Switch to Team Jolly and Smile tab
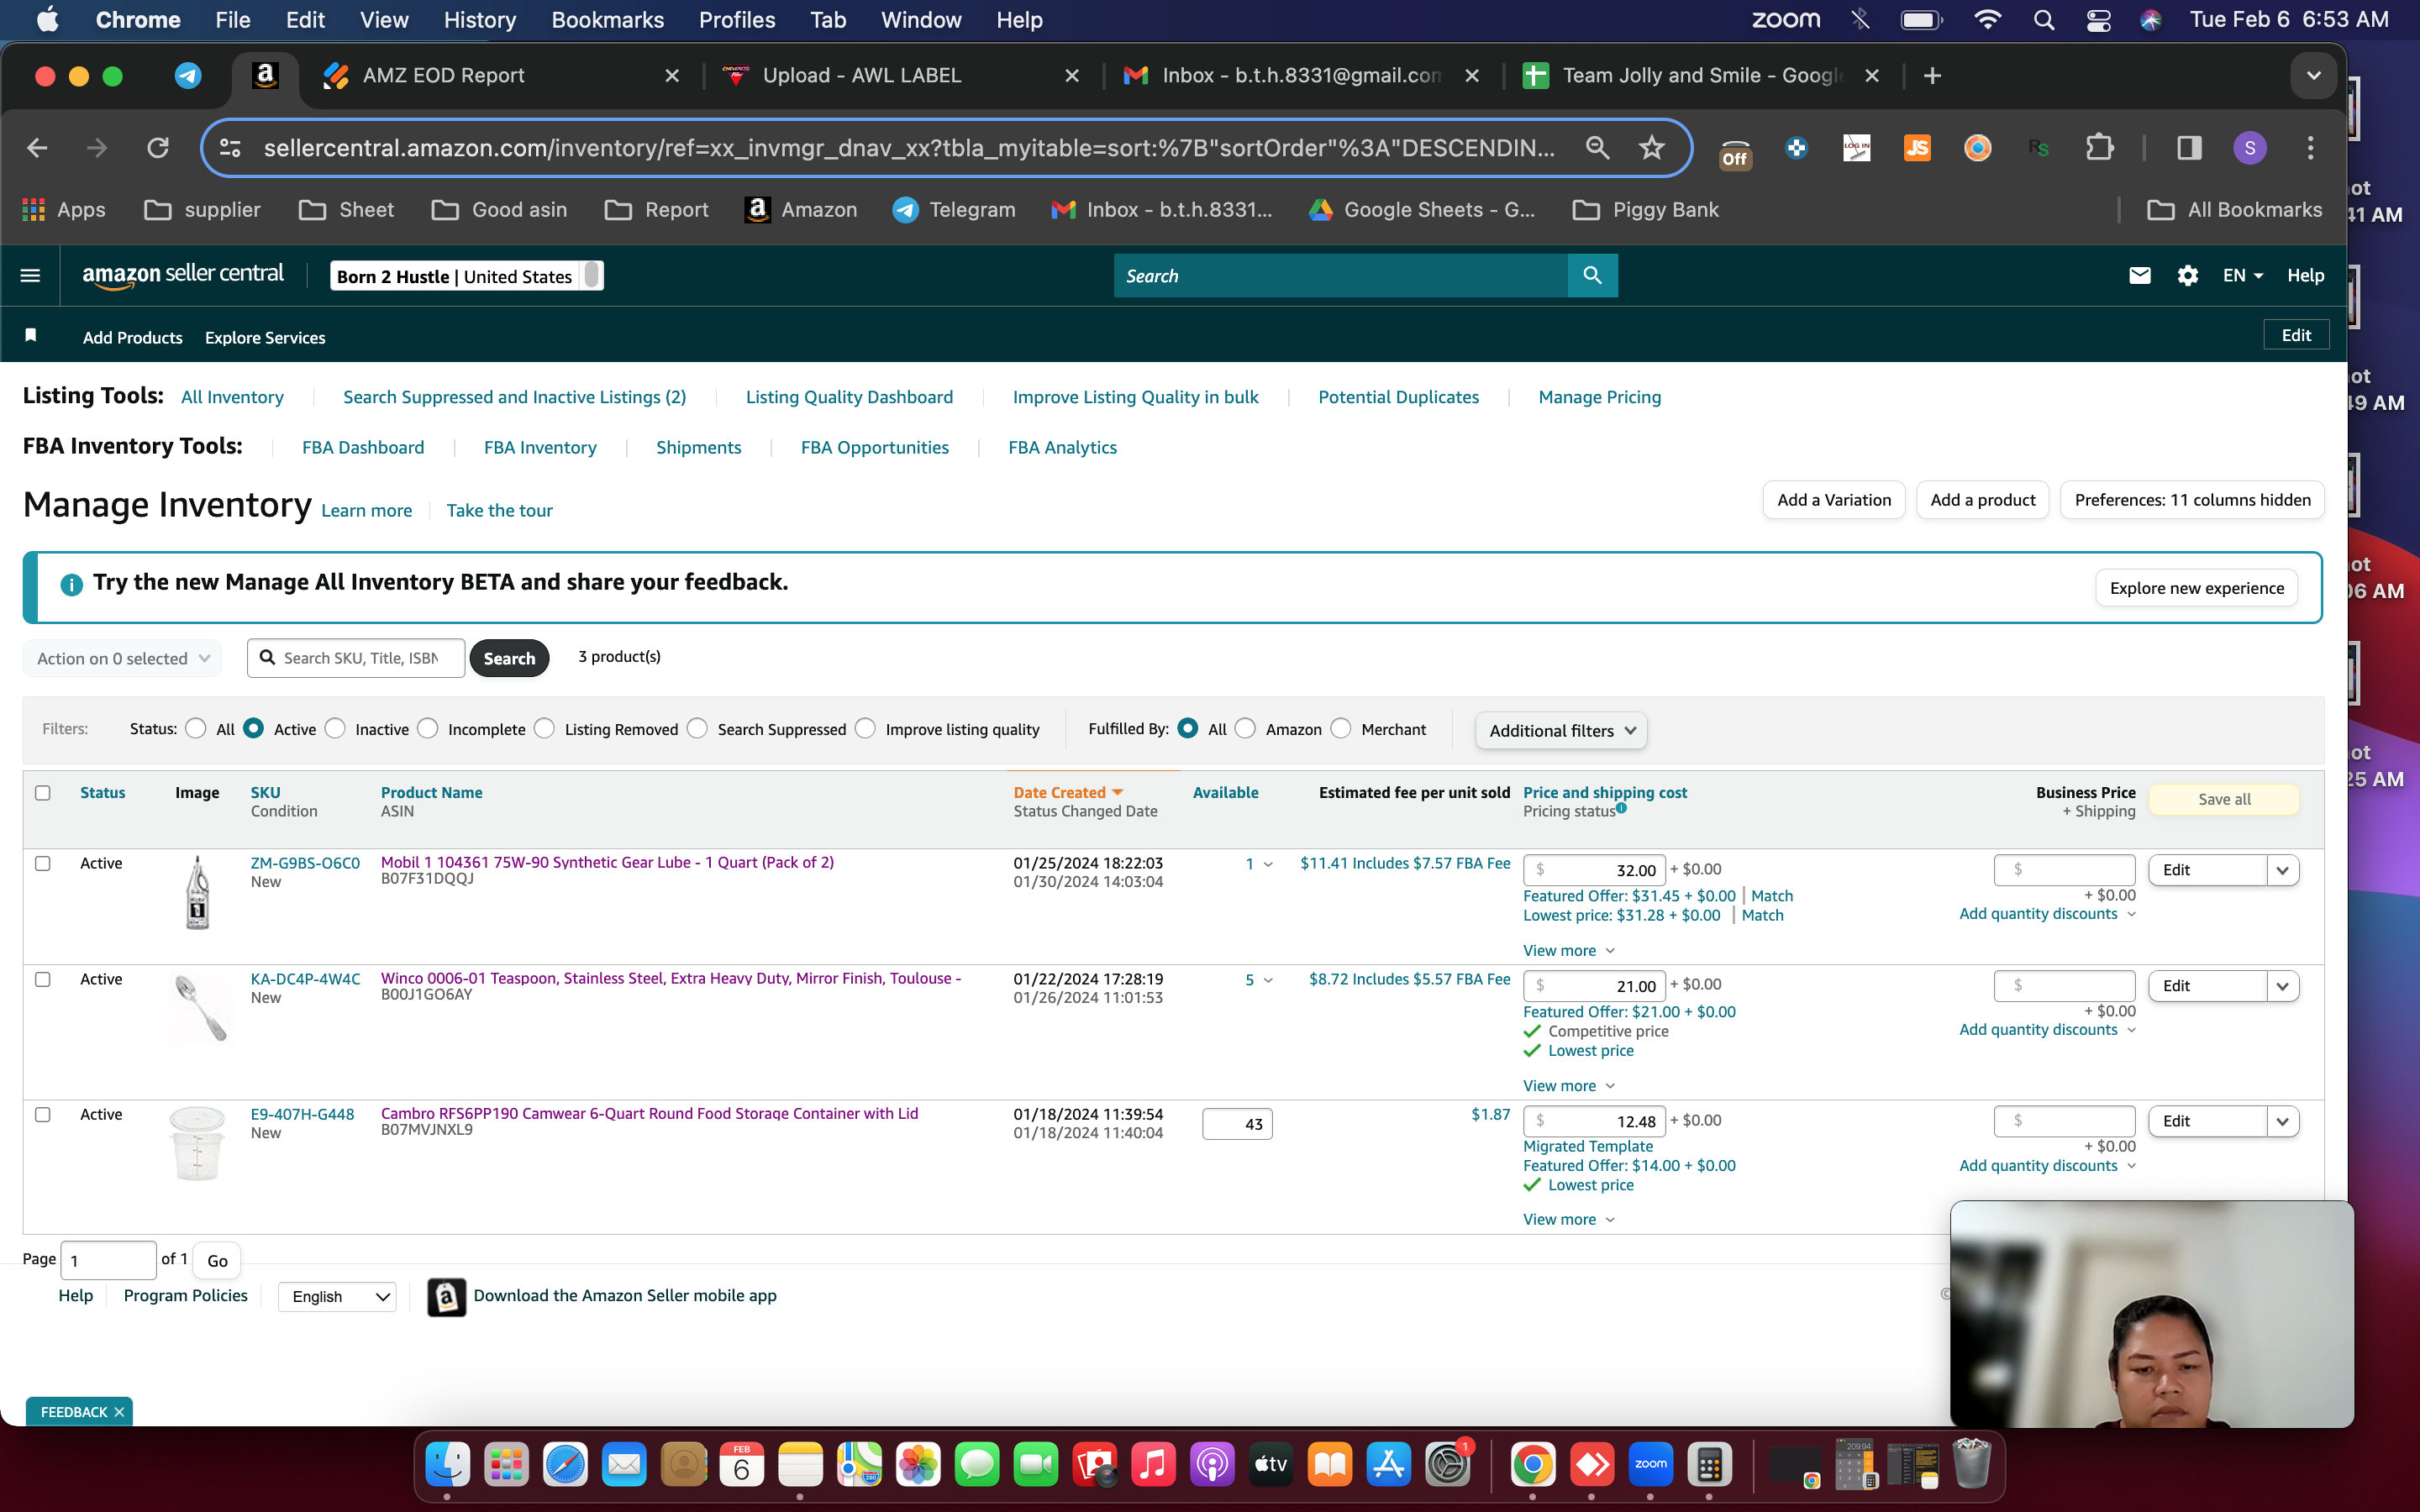This screenshot has height=1512, width=2420. point(1700,76)
